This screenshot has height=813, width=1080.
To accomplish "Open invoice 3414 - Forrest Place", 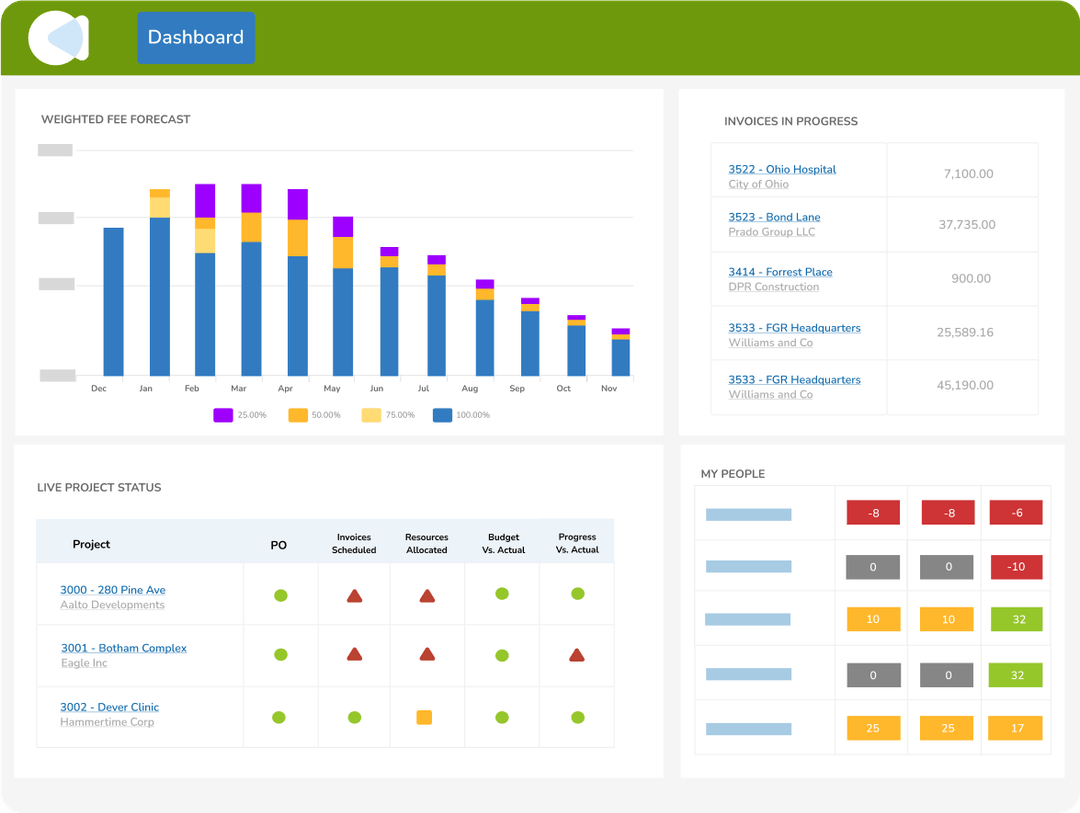I will 780,272.
